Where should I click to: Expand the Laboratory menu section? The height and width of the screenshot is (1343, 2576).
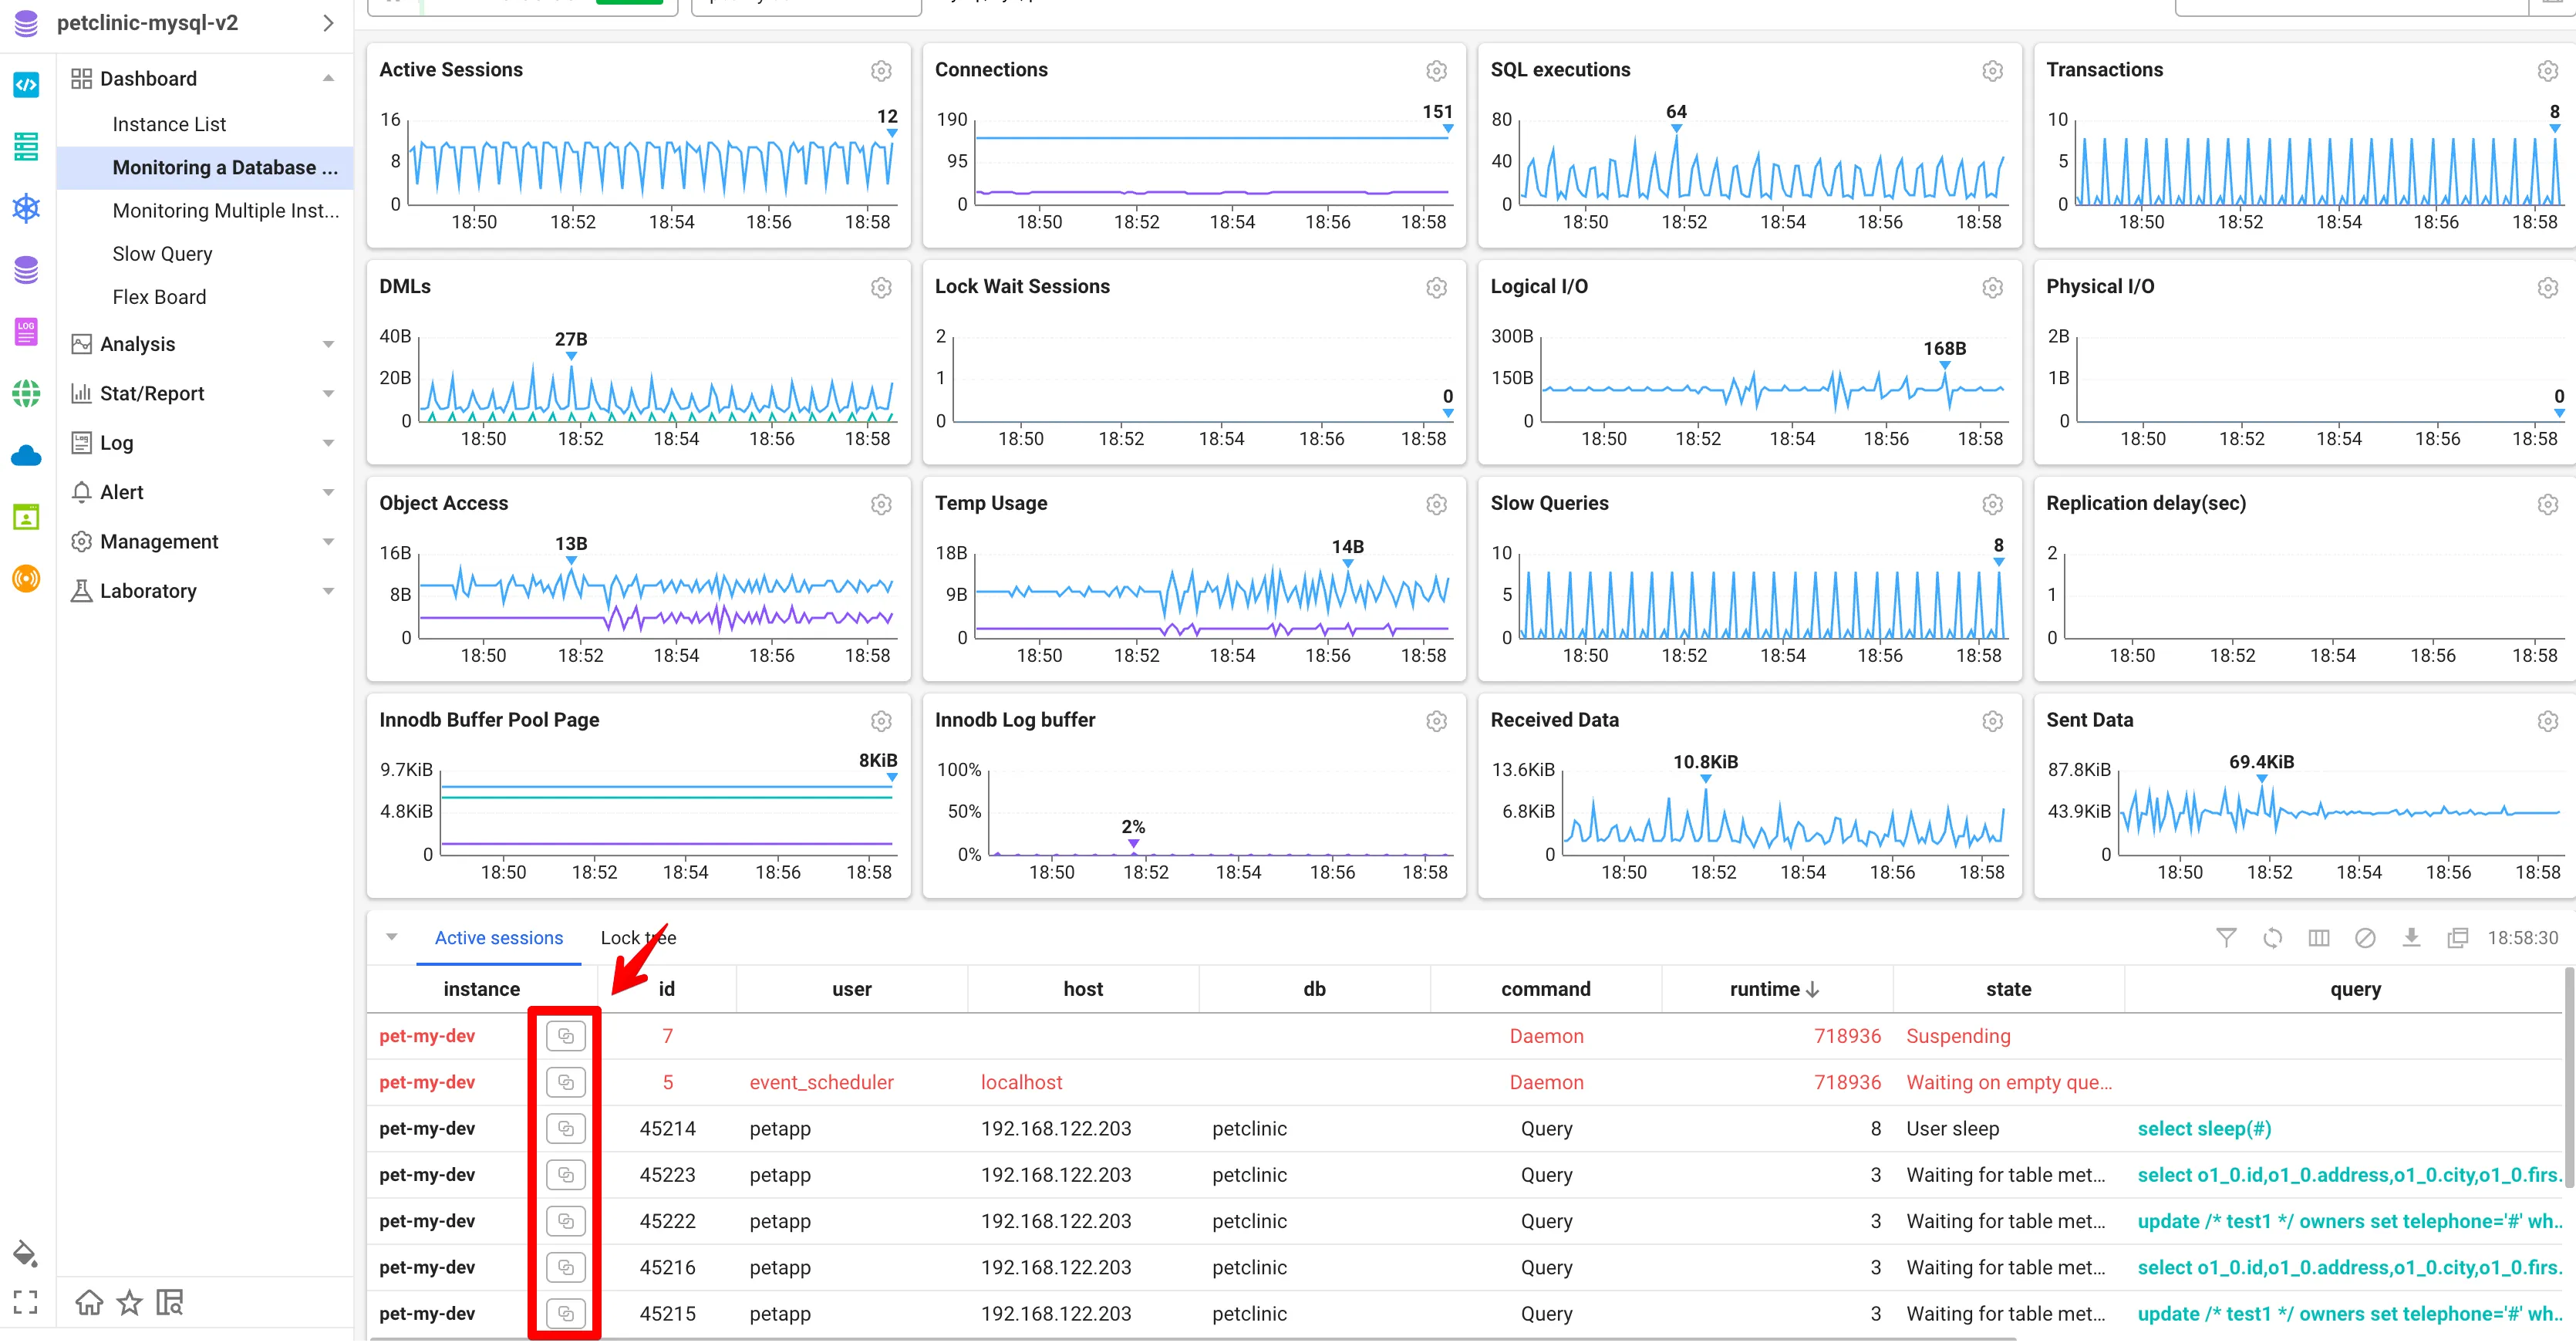328,592
